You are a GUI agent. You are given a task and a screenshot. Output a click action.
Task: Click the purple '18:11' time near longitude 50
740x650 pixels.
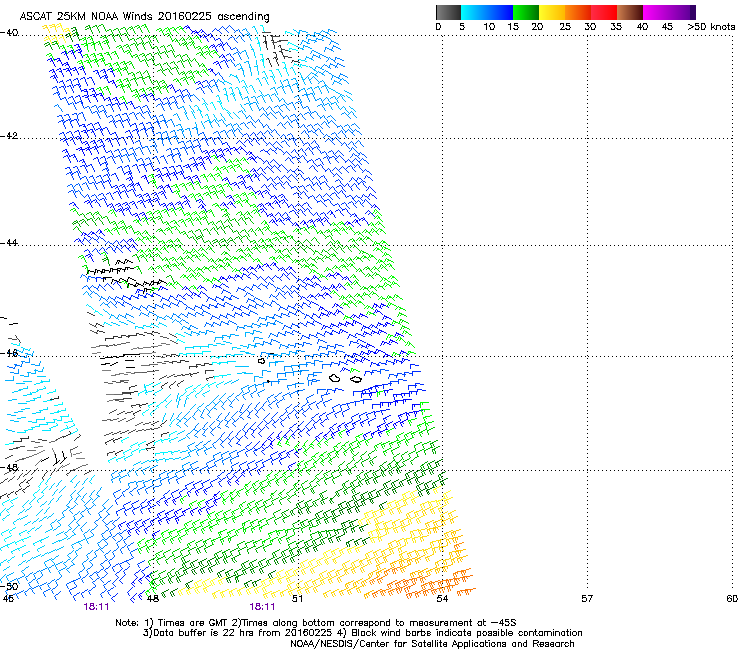262,607
